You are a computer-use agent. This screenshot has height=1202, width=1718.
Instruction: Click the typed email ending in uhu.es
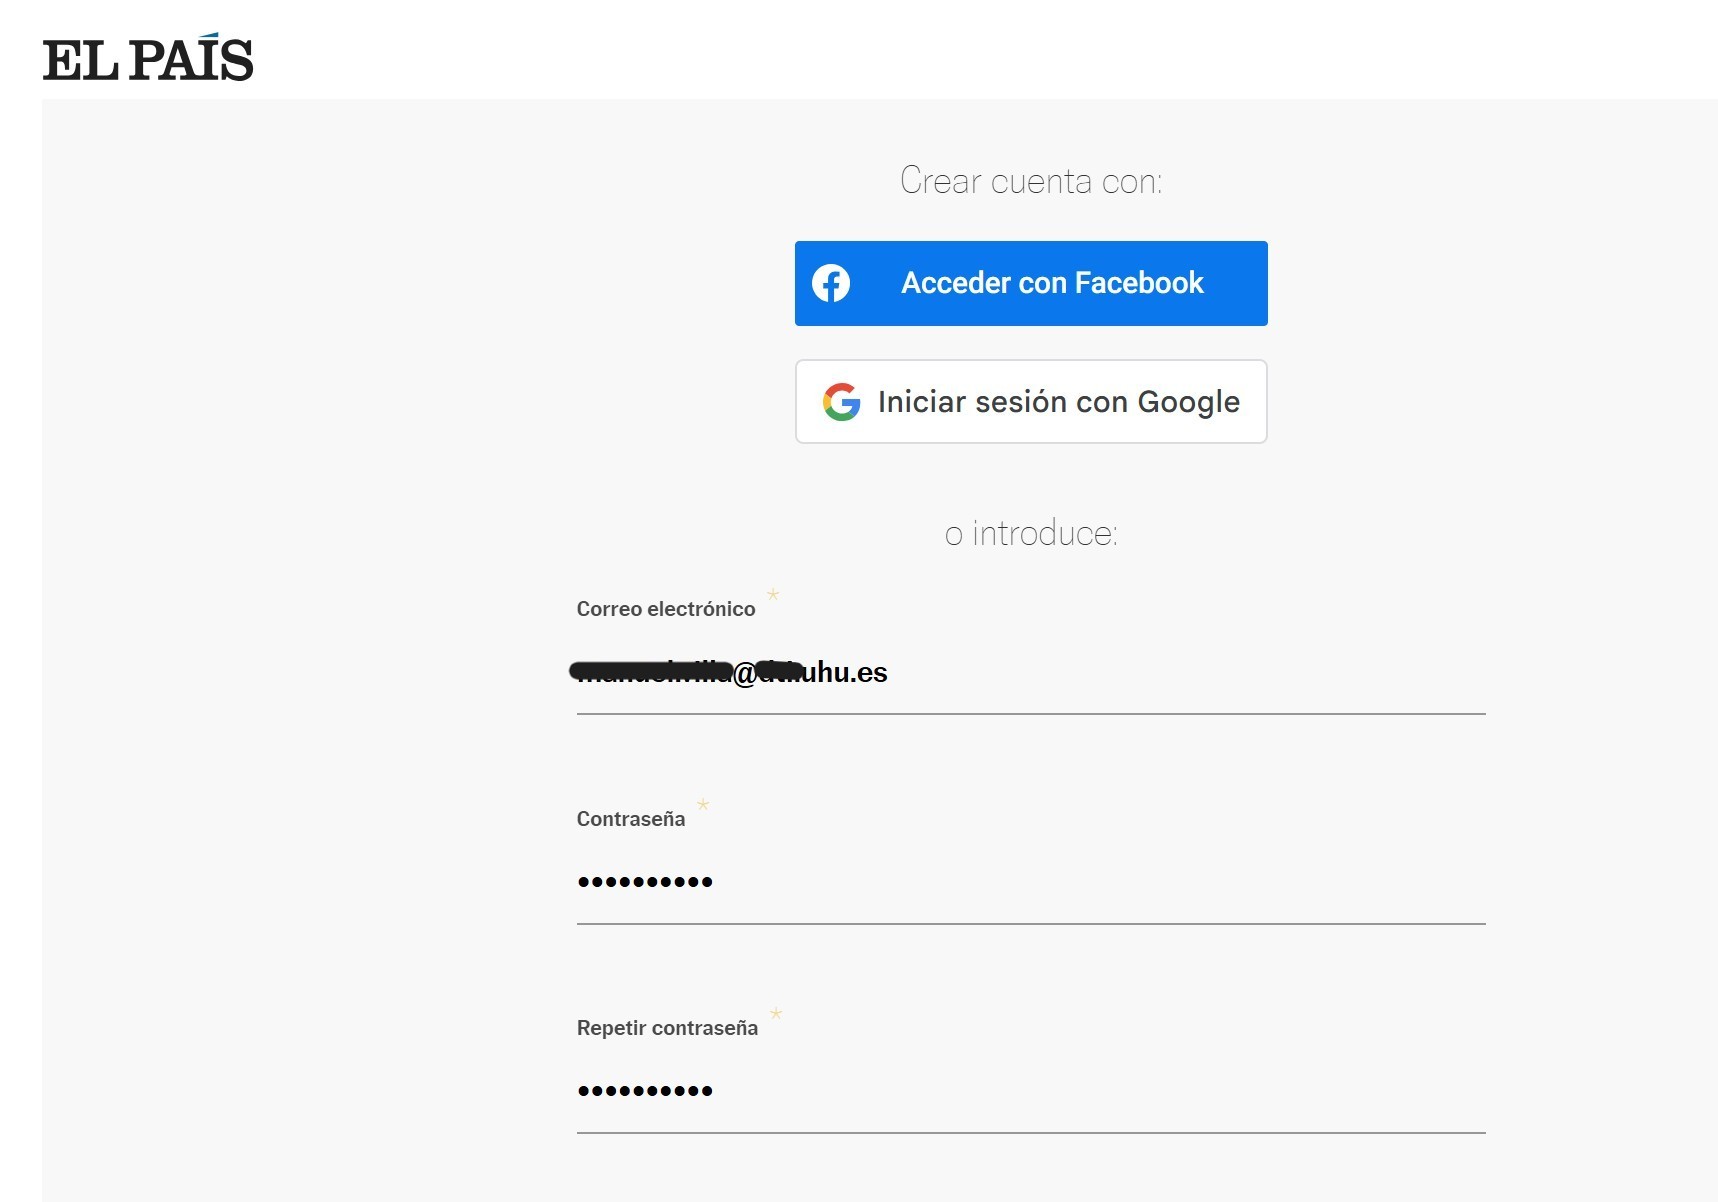(845, 673)
